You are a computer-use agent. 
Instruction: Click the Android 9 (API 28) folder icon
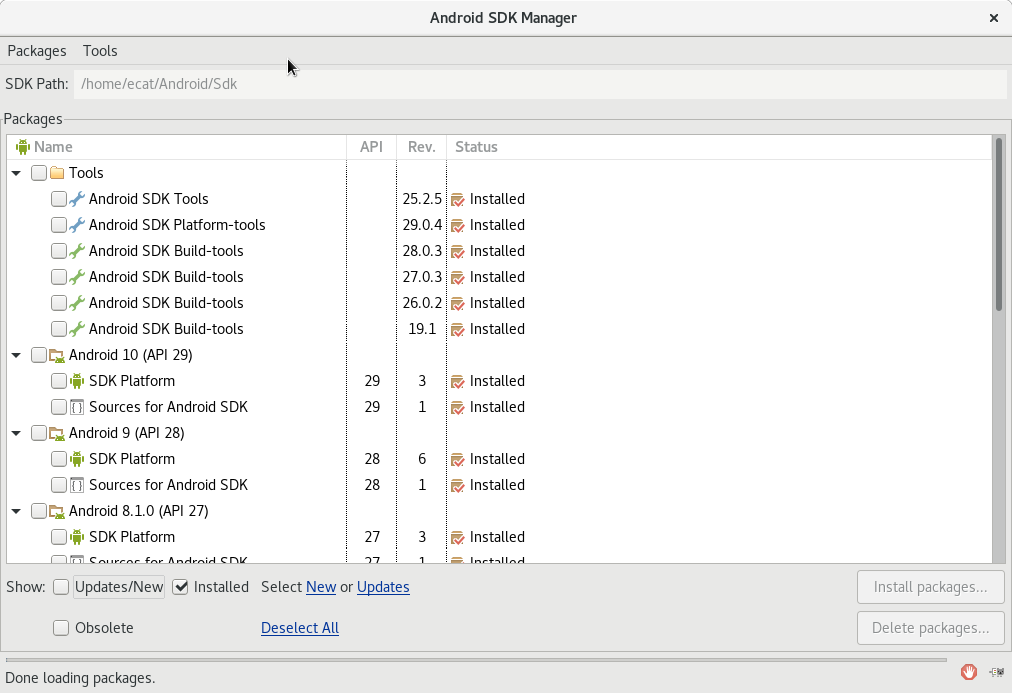click(x=57, y=433)
